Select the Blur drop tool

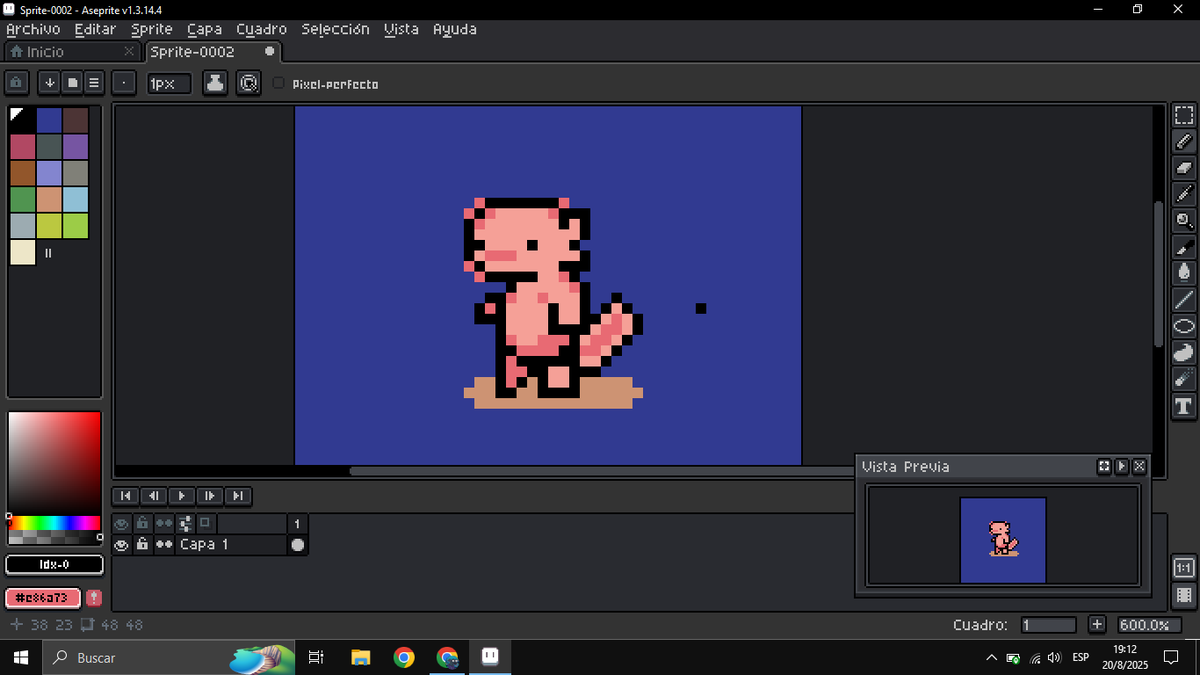click(1184, 272)
